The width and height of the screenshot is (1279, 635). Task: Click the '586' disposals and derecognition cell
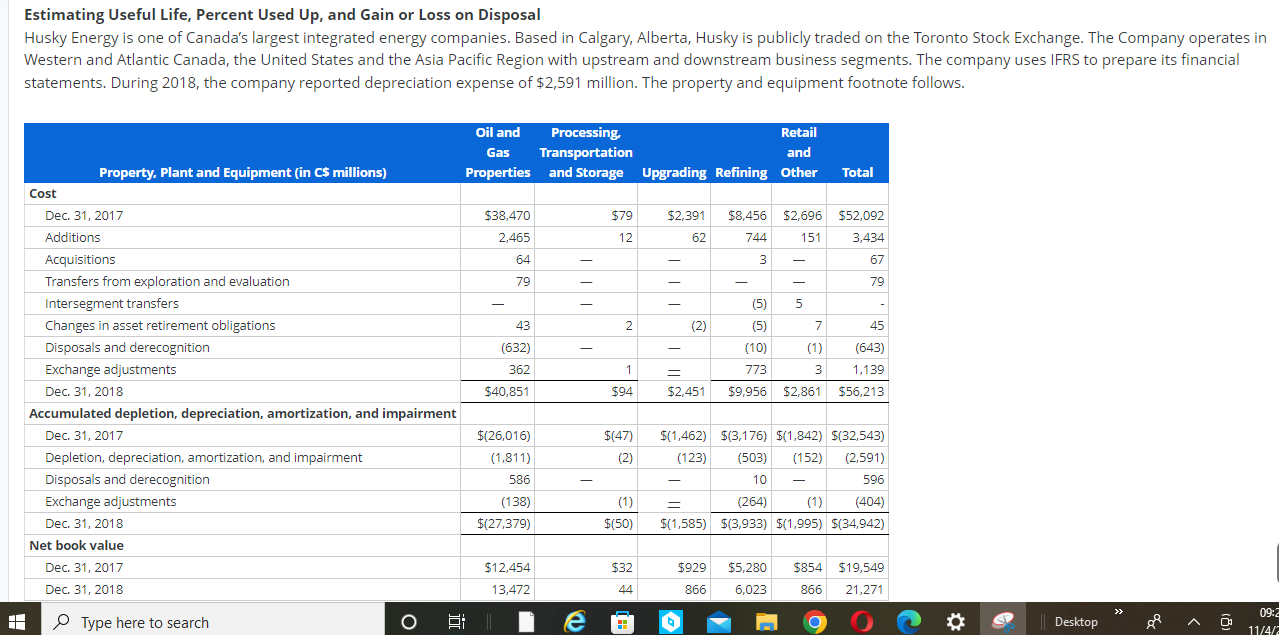point(520,479)
